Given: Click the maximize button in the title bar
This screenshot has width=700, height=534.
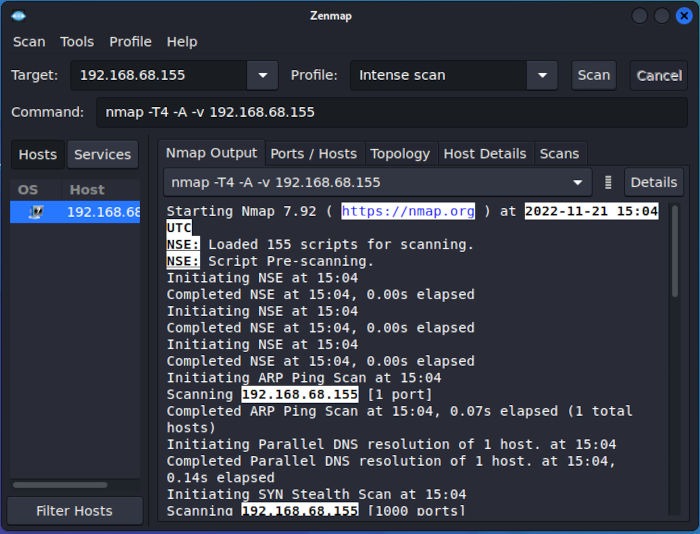Looking at the screenshot, I should pyautogui.click(x=661, y=16).
